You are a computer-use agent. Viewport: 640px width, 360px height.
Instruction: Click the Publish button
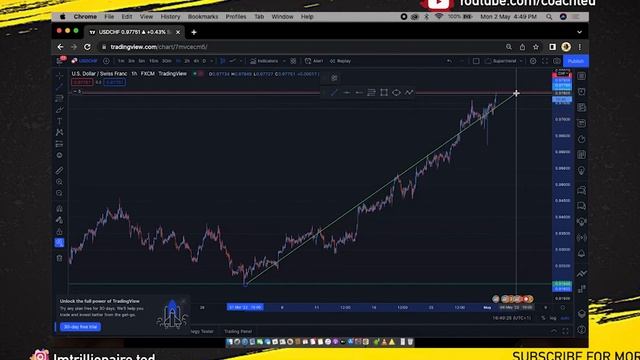tap(576, 61)
